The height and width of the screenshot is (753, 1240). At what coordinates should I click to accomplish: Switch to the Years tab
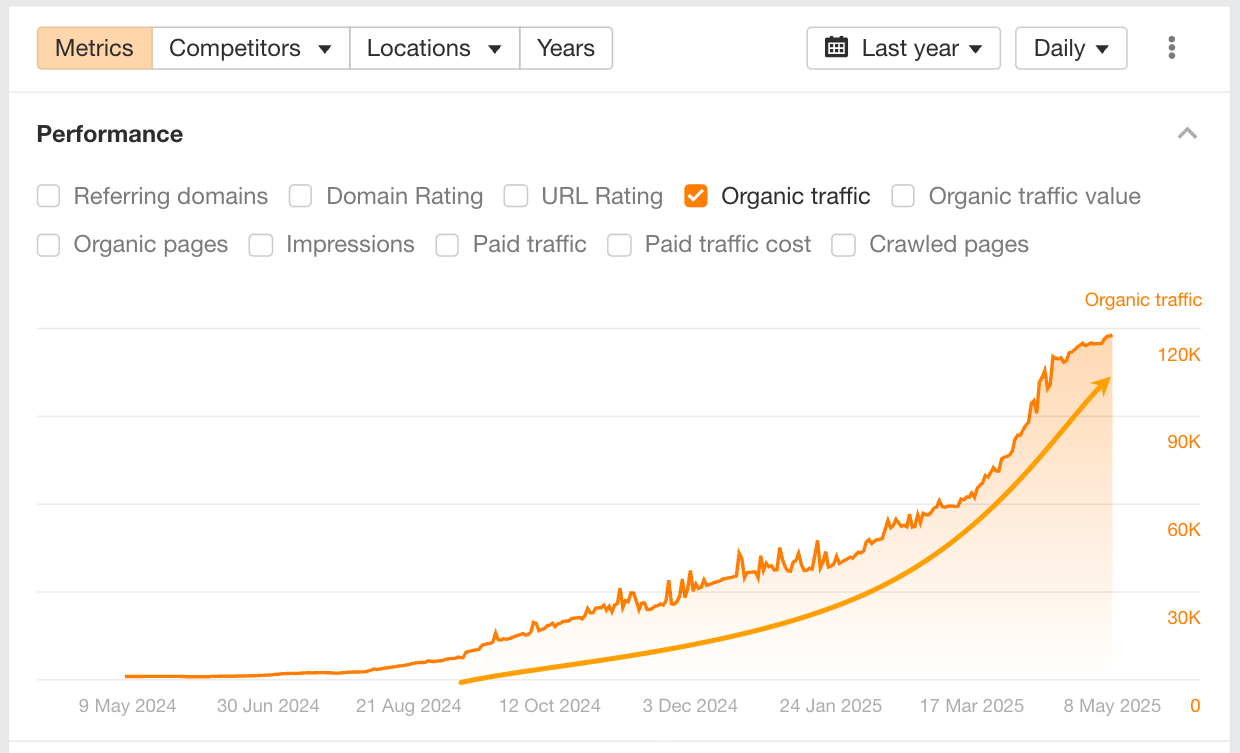coord(566,48)
